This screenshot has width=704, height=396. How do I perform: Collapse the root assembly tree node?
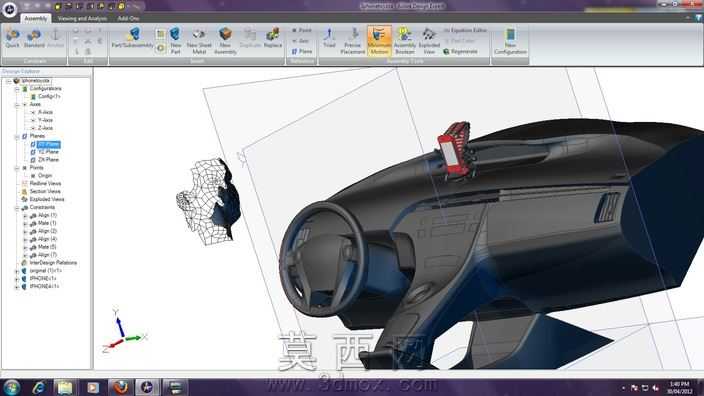tap(8, 81)
